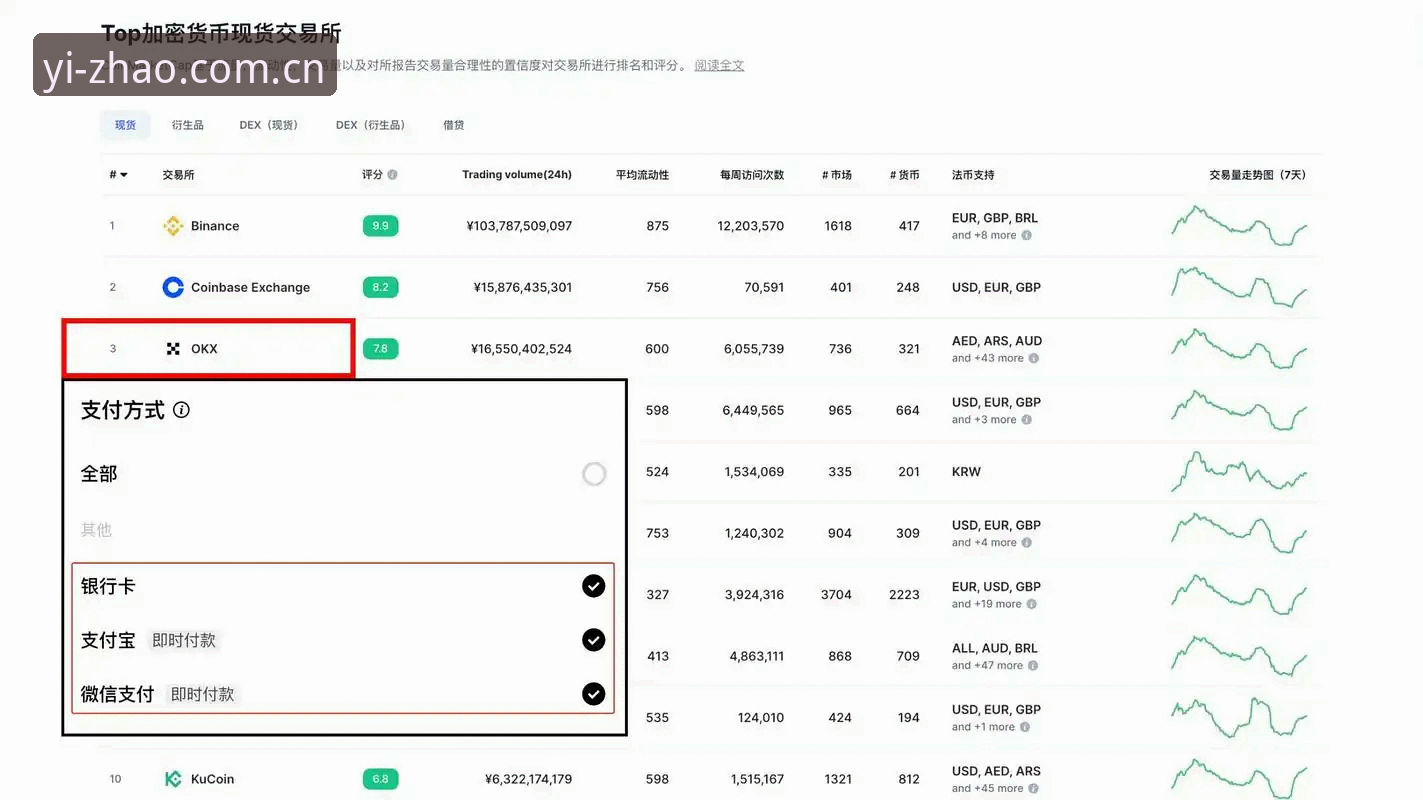Open Coinbase Exchange 7-day volume trend chart

pyautogui.click(x=1239, y=287)
